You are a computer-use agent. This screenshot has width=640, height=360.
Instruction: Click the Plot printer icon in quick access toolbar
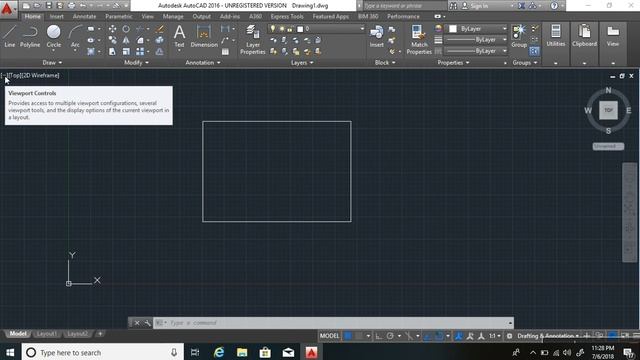pos(71,6)
